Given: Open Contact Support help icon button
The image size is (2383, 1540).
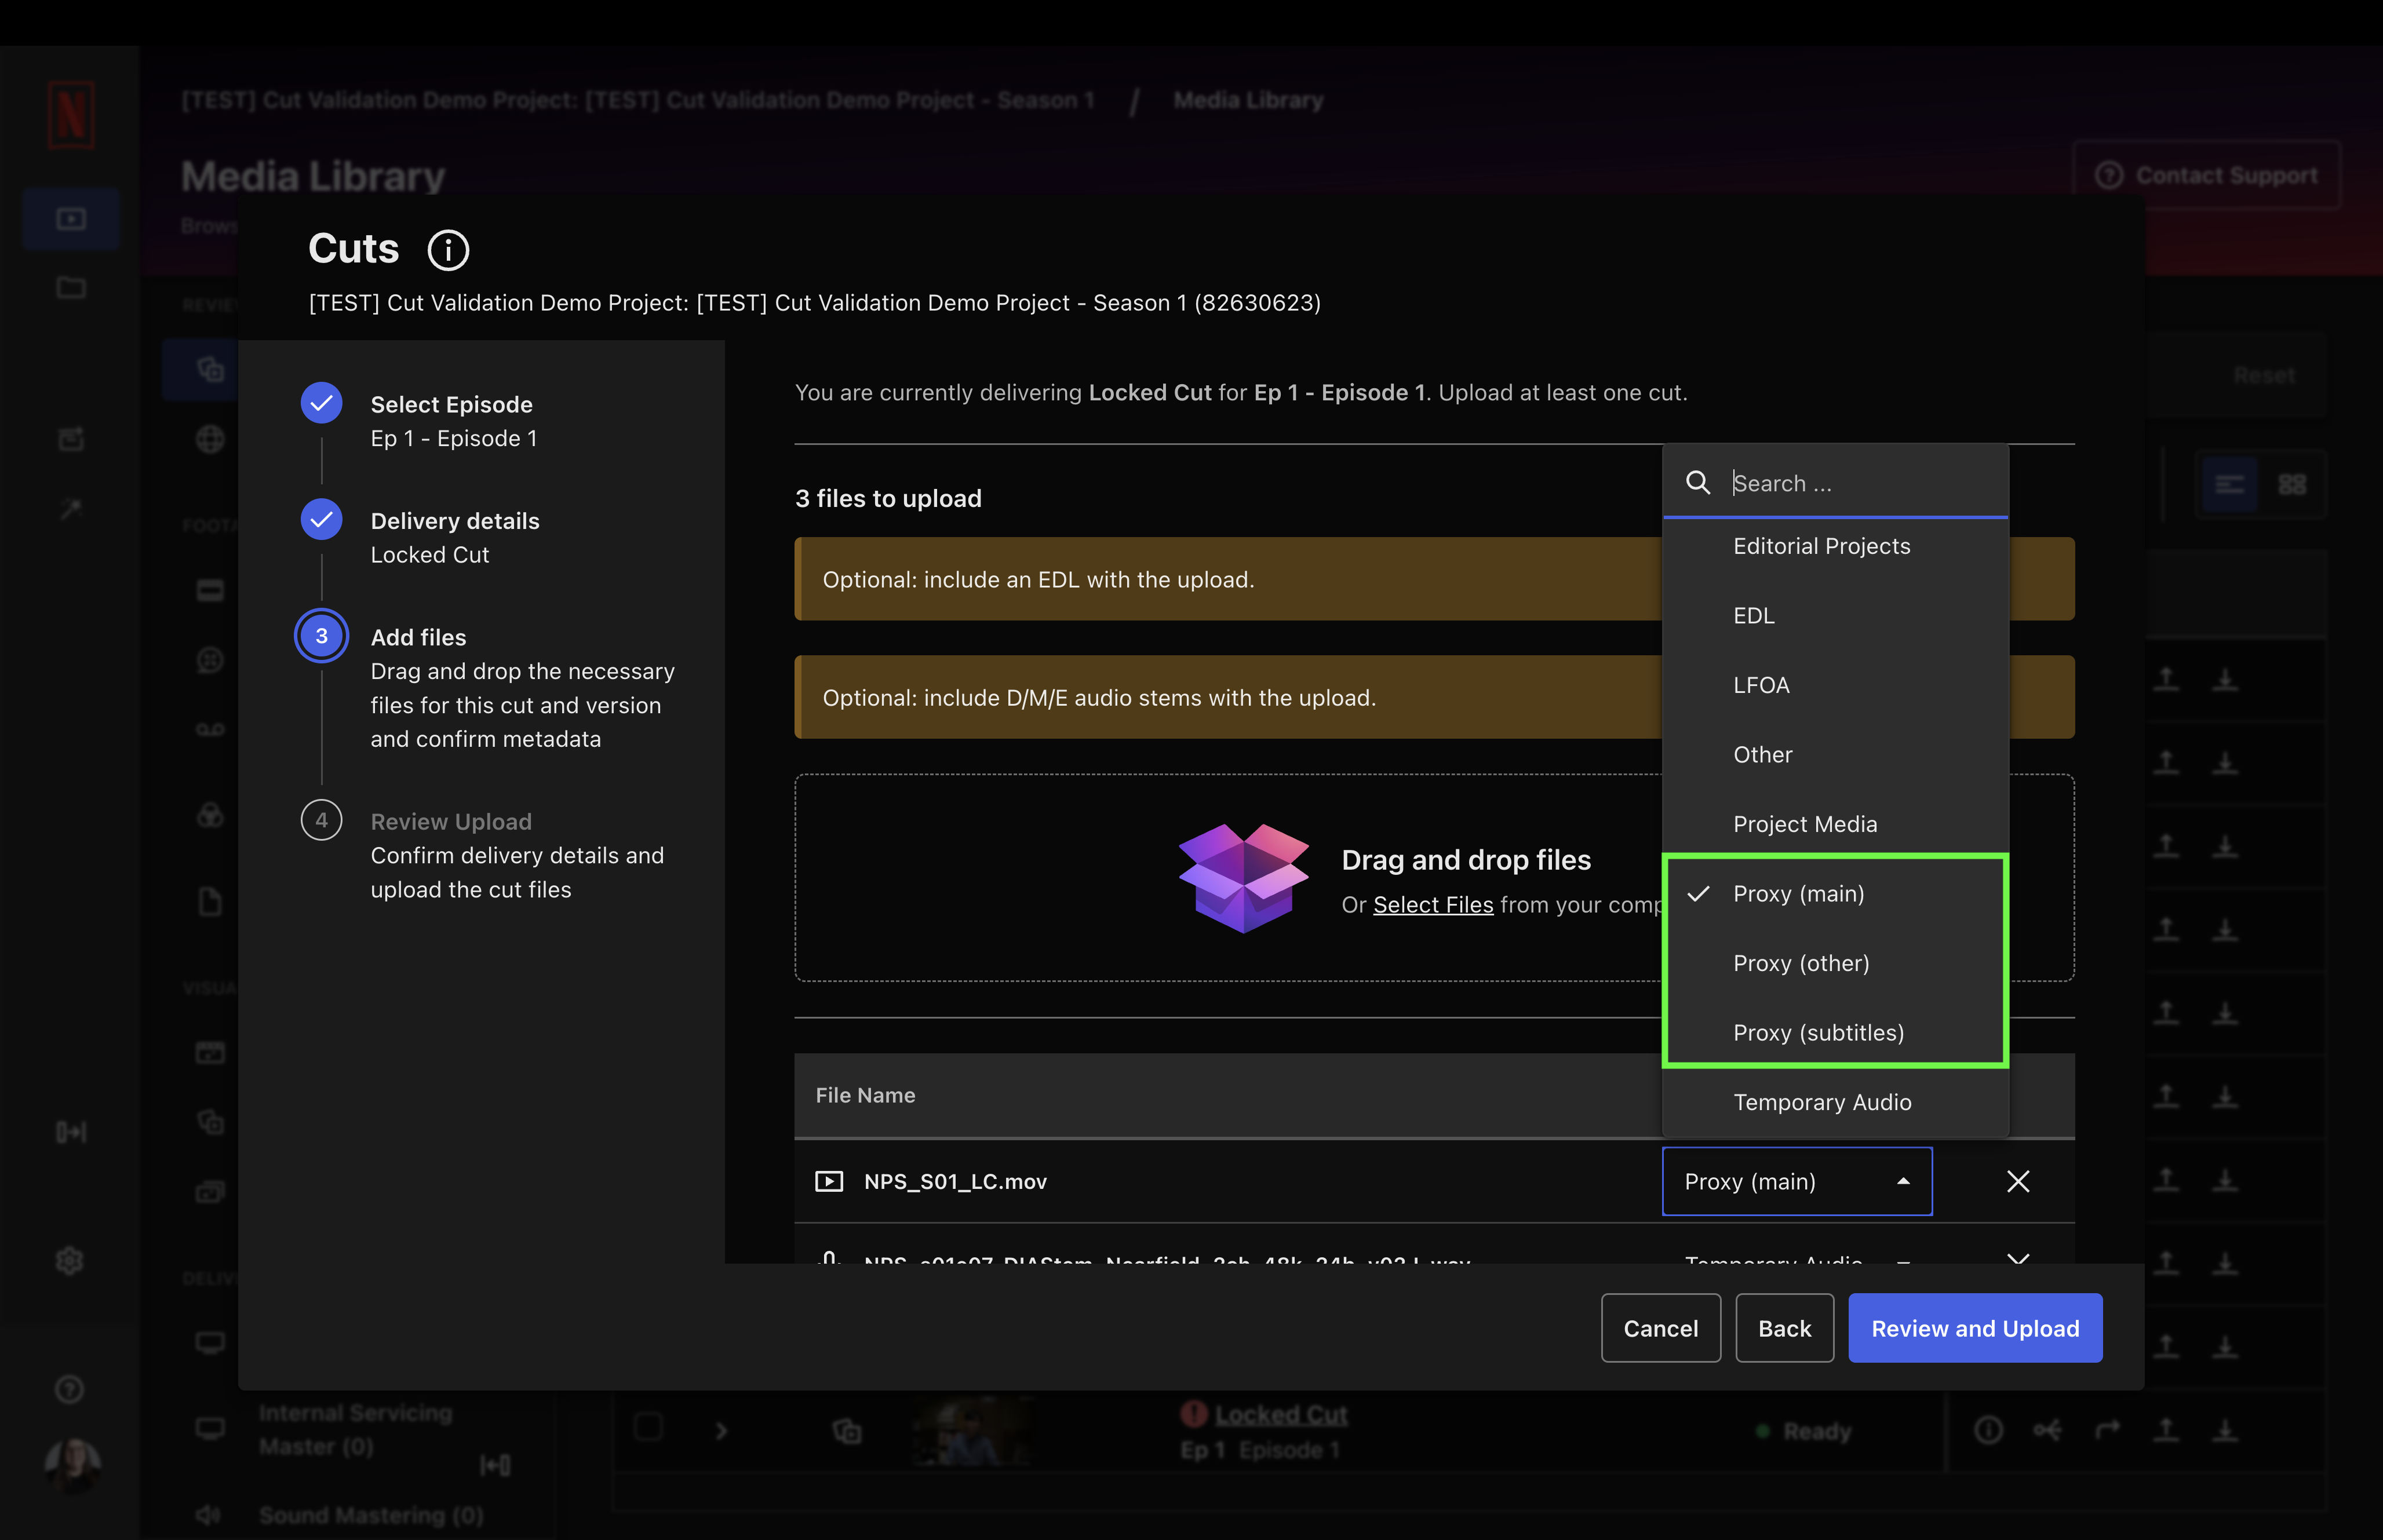Looking at the screenshot, I should pyautogui.click(x=2206, y=175).
